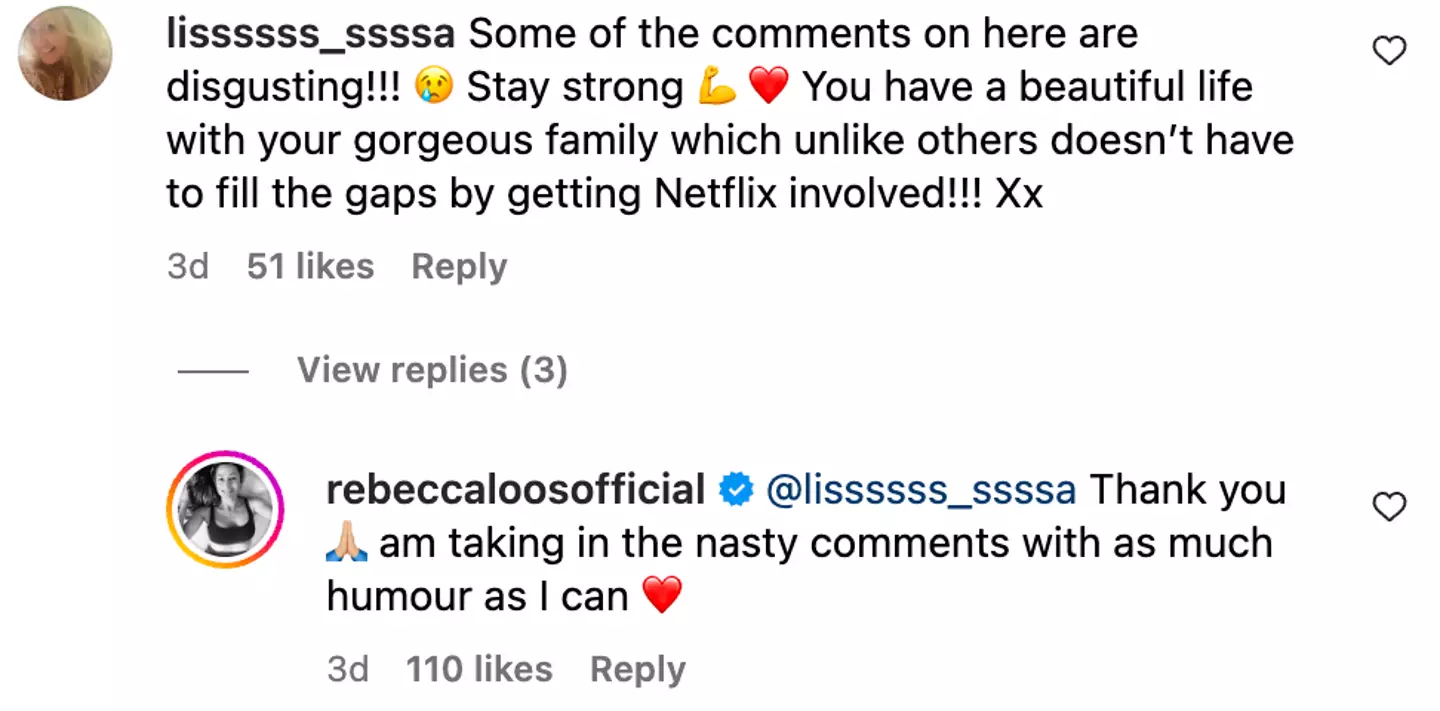Viewport: 1440px width, 711px height.
Task: View the 110 likes on the reply
Action: (x=479, y=669)
